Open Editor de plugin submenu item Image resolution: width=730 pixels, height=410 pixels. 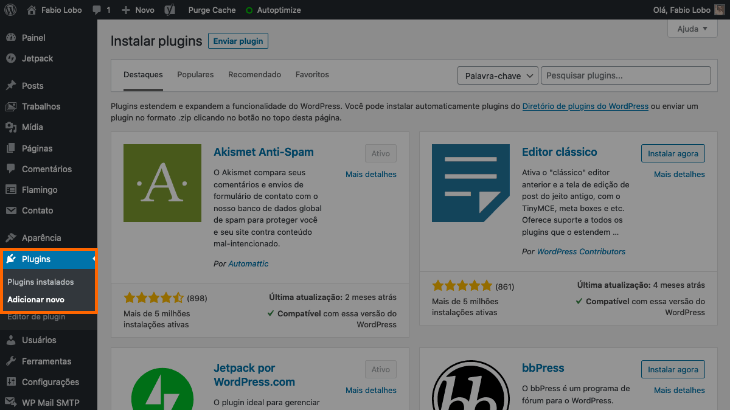click(36, 317)
